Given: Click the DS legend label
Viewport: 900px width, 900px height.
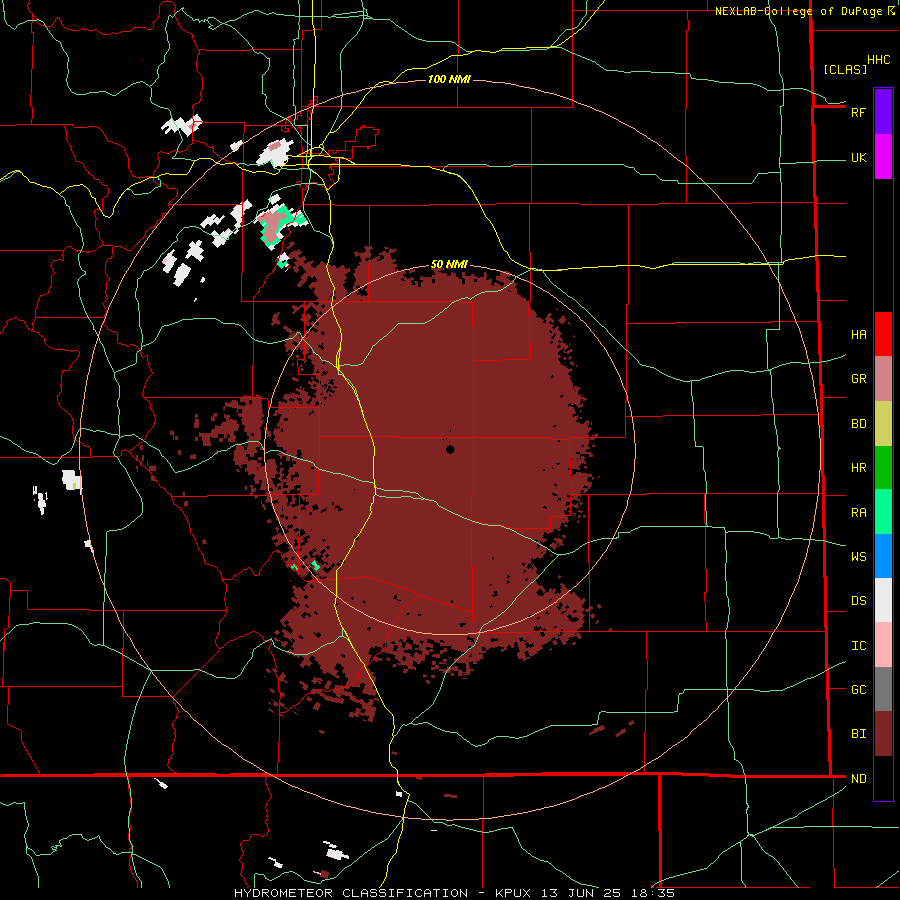Looking at the screenshot, I should coord(858,601).
